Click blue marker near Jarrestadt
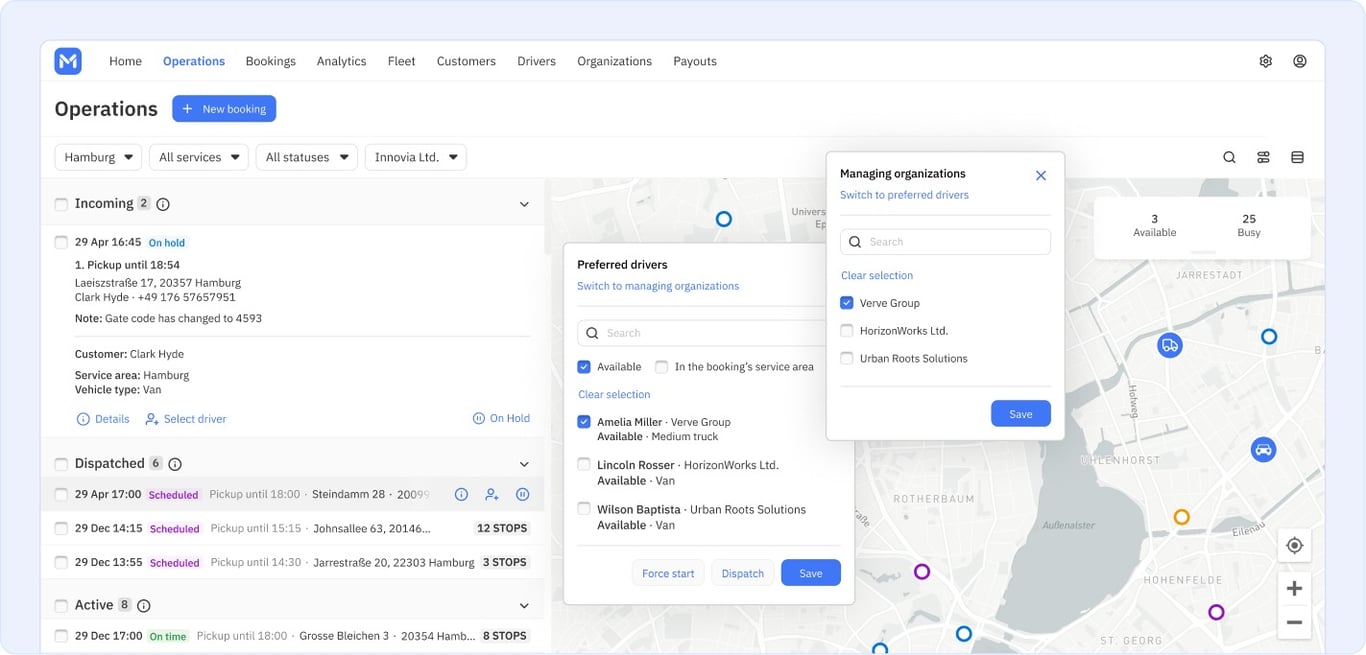Screen dimensions: 1366x655 1269,337
